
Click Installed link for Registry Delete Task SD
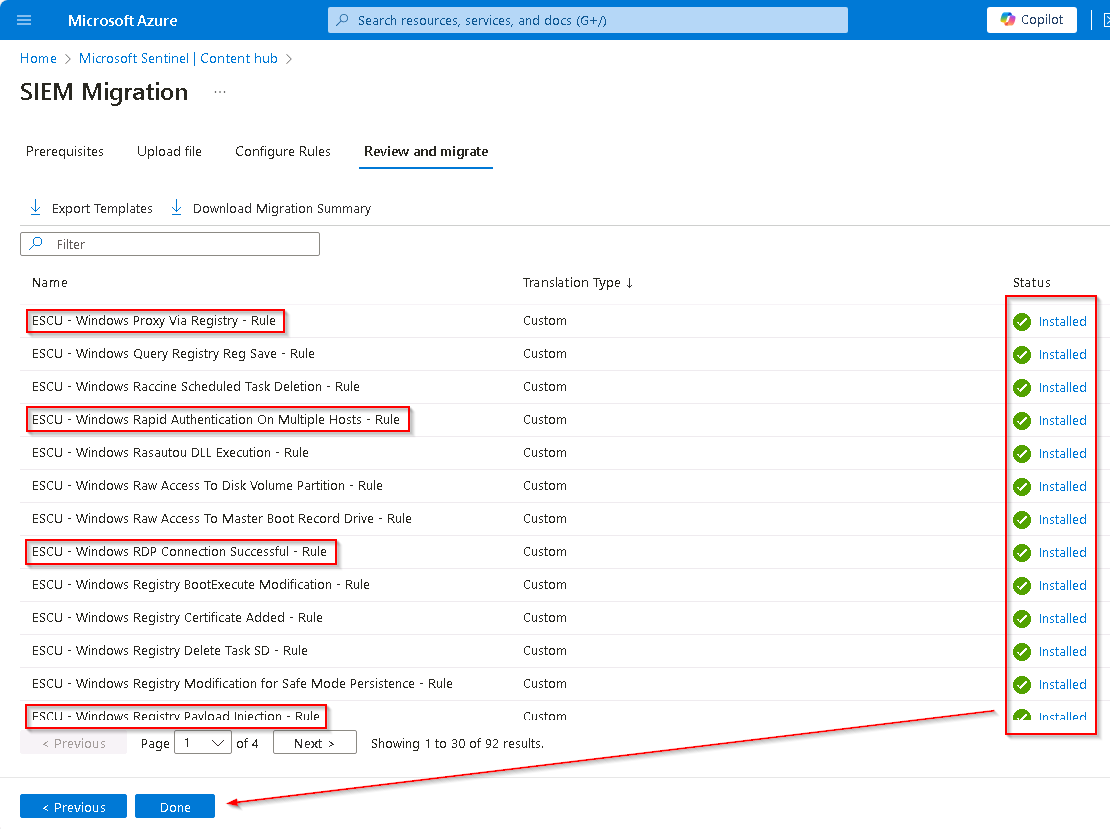click(1062, 652)
